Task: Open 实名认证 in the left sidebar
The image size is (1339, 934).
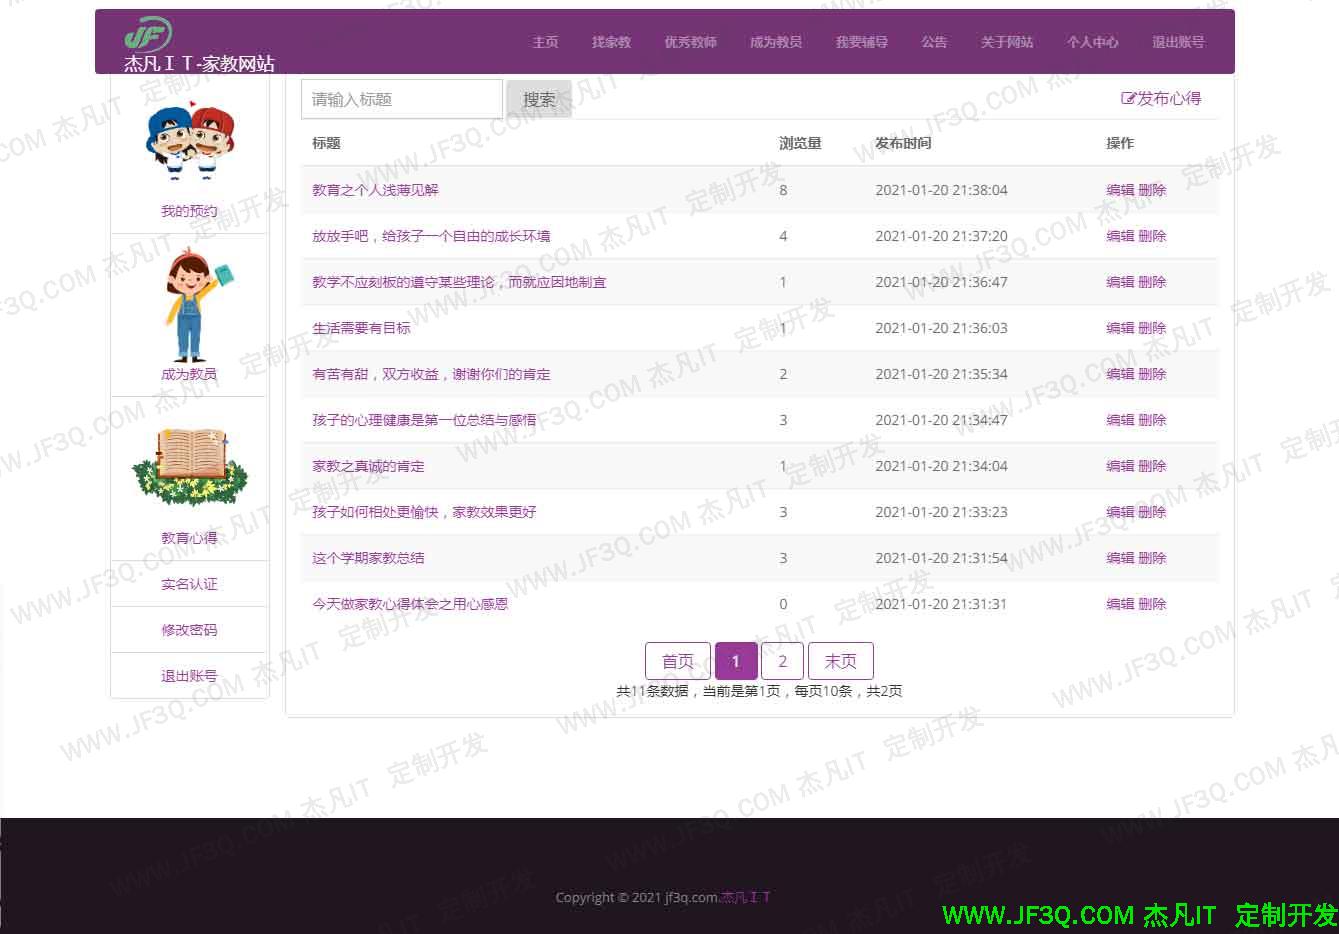Action: pos(189,584)
